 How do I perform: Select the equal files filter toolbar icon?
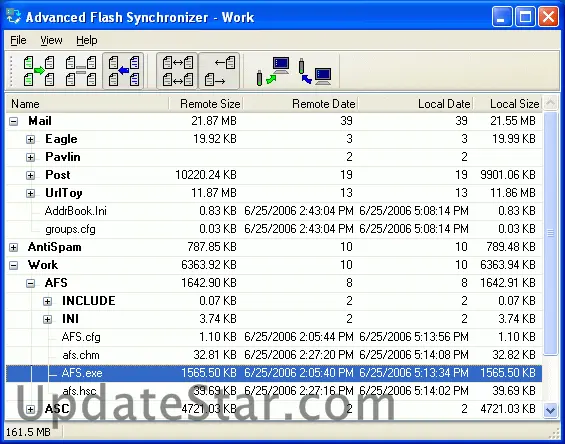tap(81, 71)
